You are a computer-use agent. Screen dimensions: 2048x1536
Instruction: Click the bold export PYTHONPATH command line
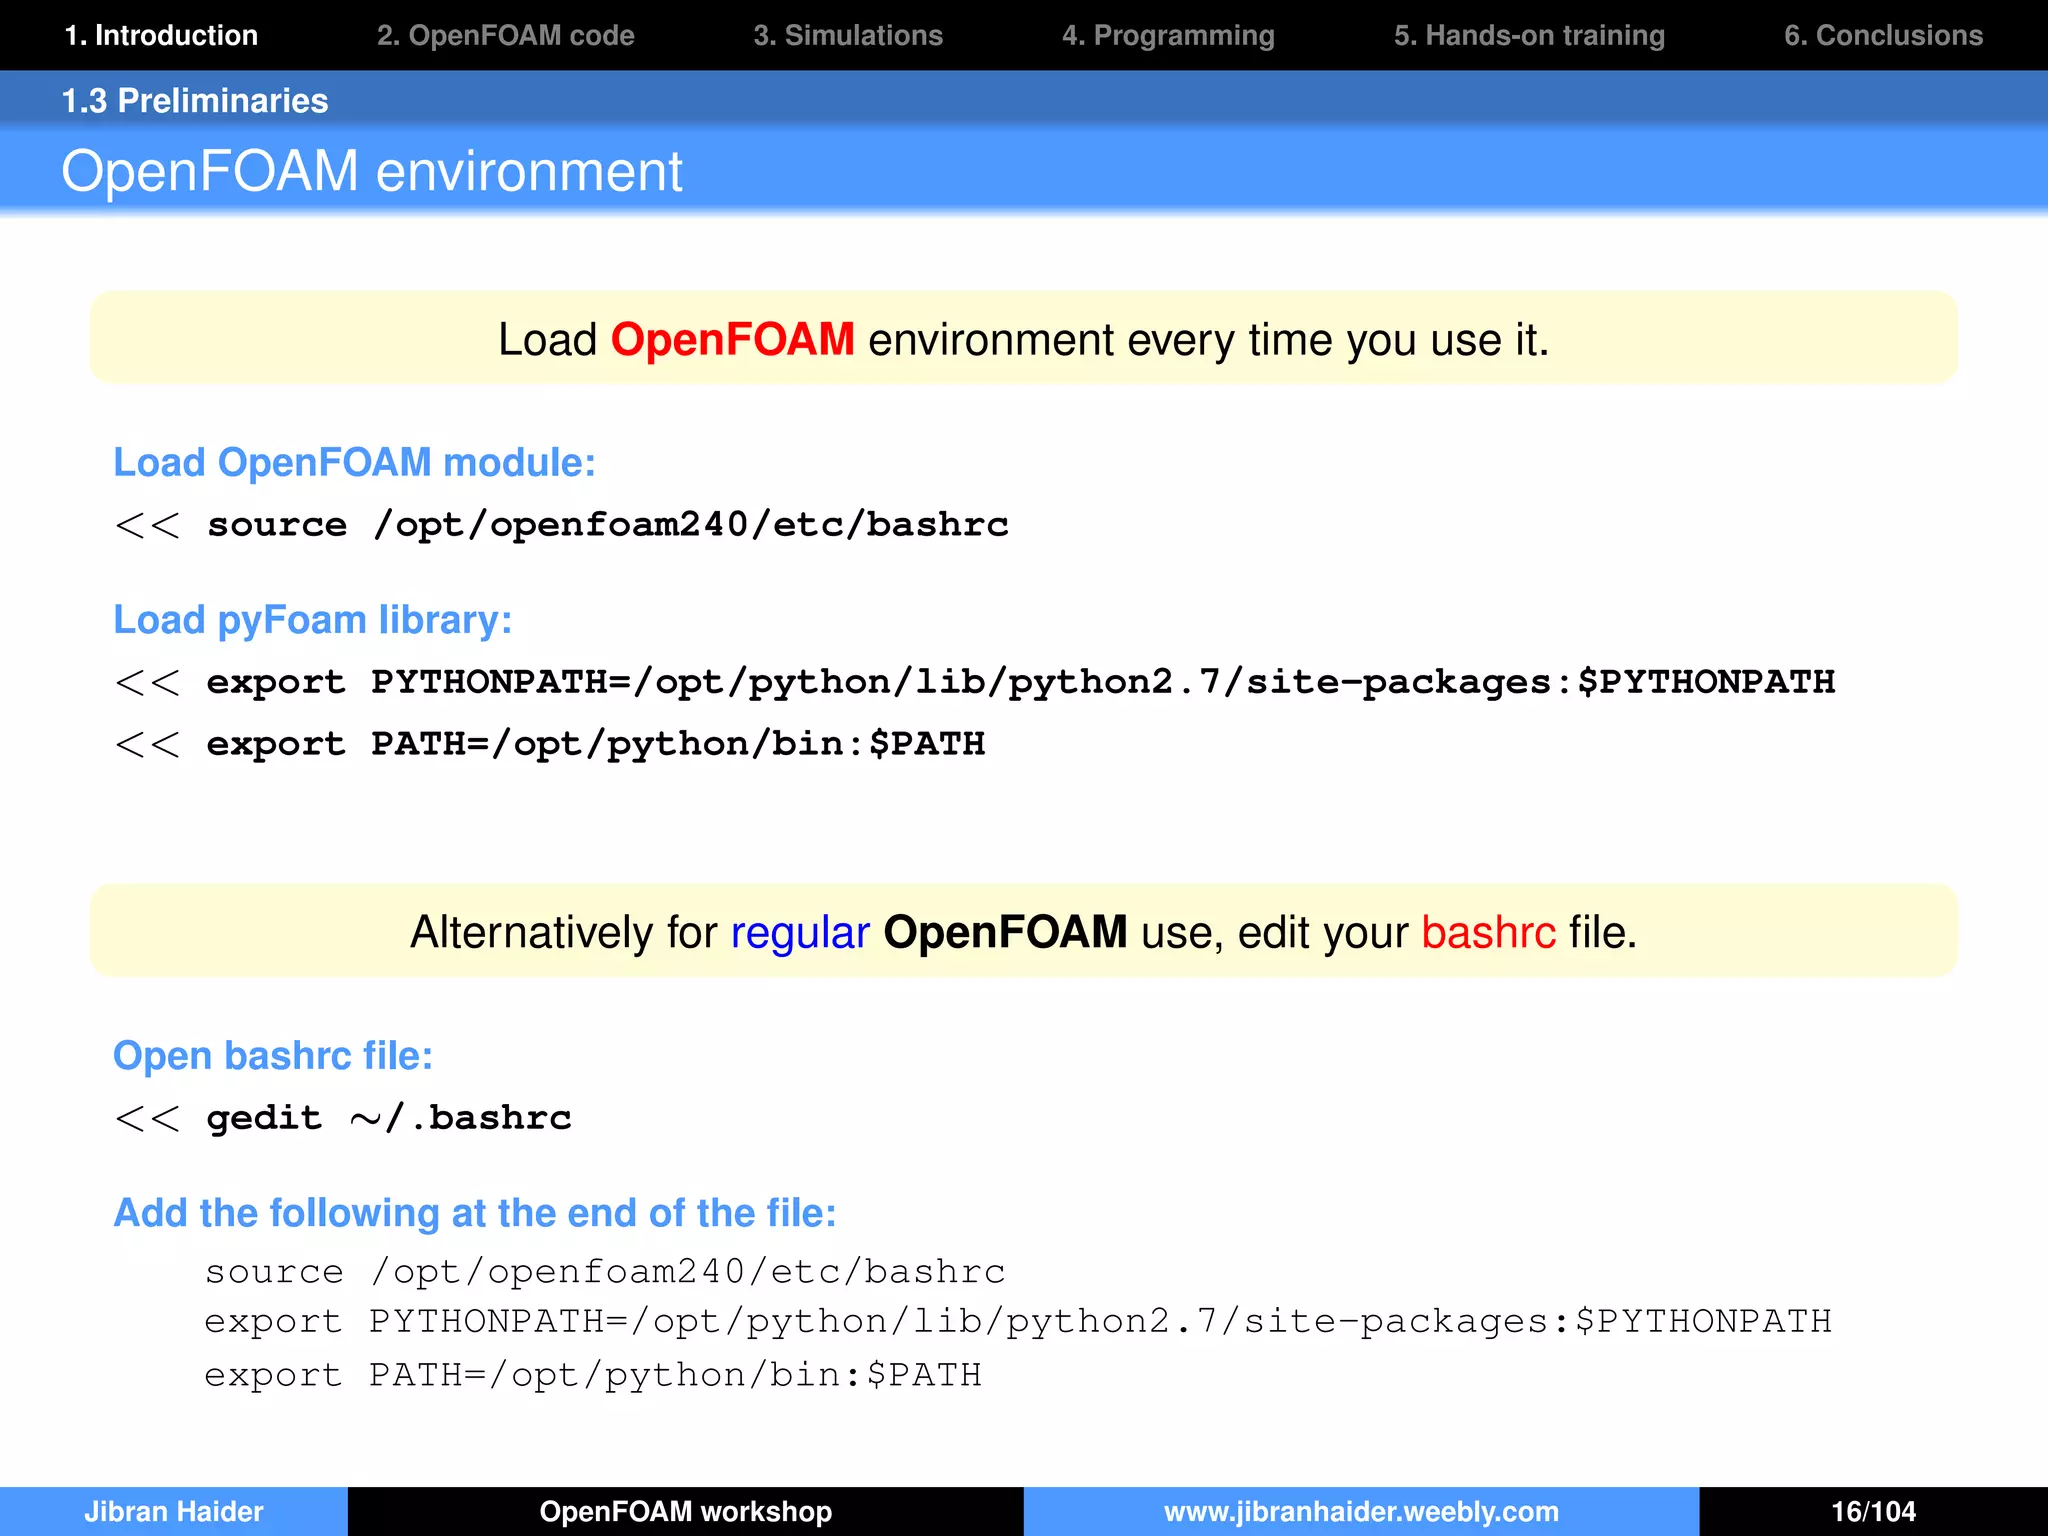pos(1020,682)
